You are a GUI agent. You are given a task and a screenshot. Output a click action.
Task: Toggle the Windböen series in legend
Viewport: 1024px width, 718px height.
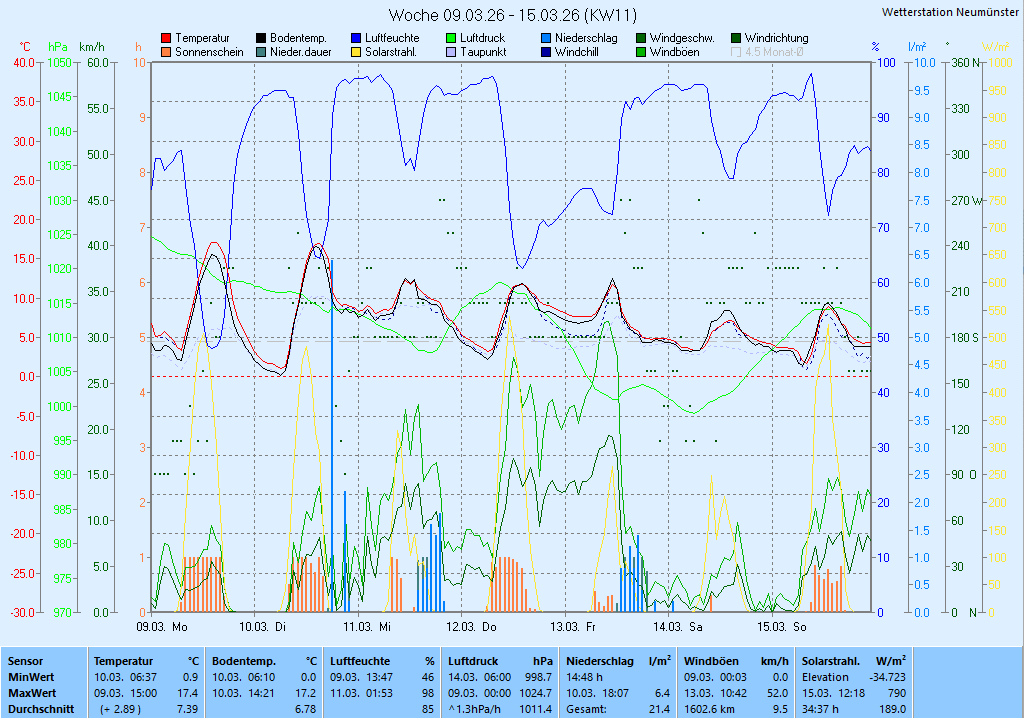coord(641,52)
